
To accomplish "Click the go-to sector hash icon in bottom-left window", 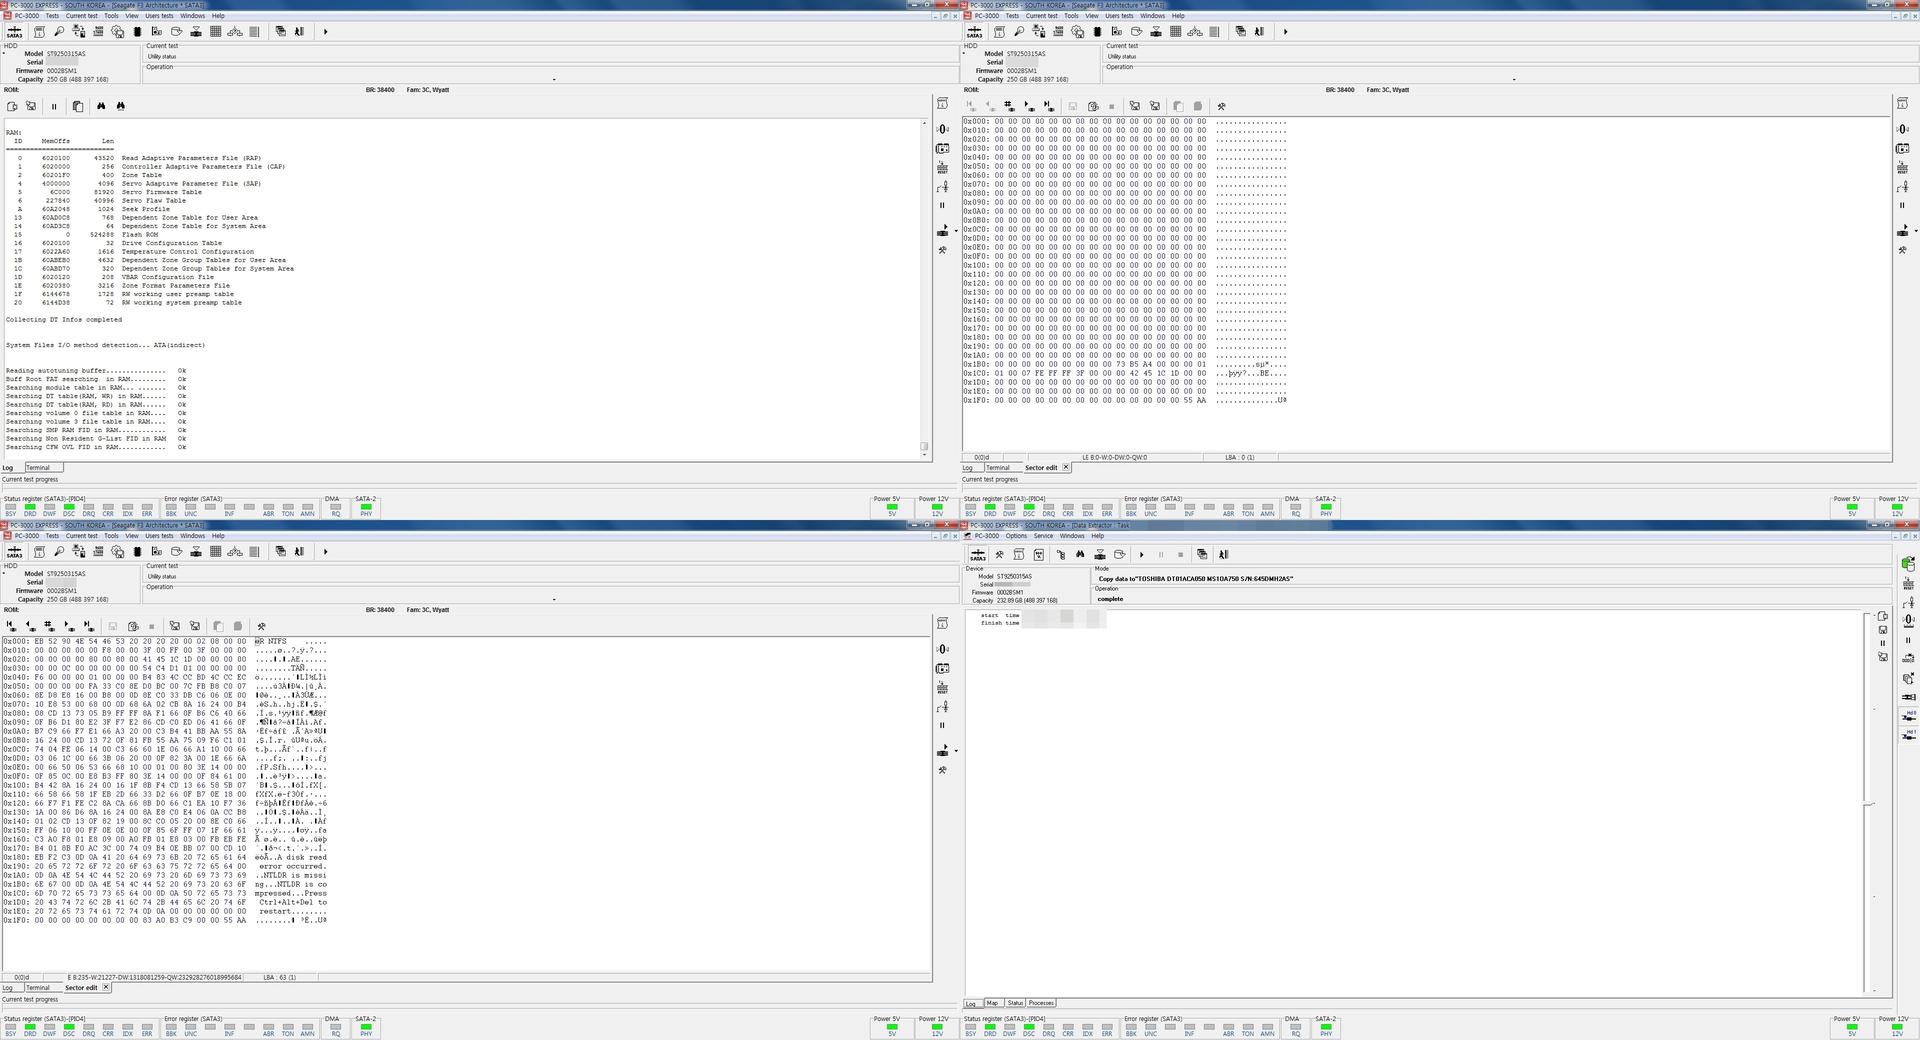I will pyautogui.click(x=49, y=626).
